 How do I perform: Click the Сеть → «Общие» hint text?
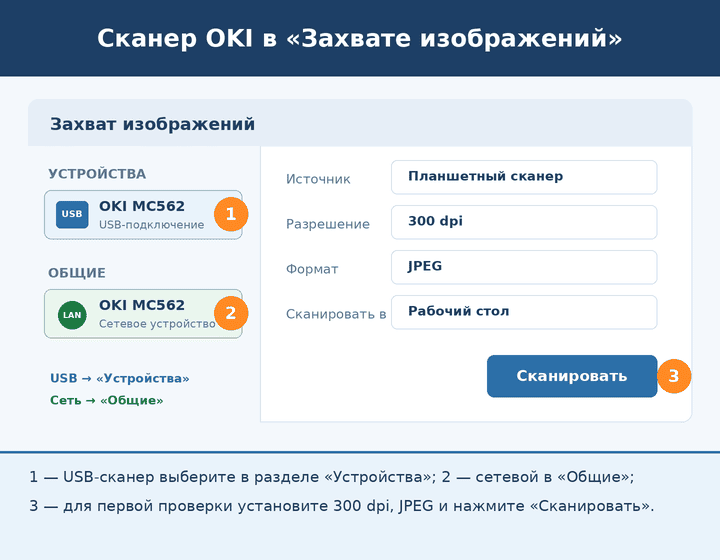coord(107,400)
